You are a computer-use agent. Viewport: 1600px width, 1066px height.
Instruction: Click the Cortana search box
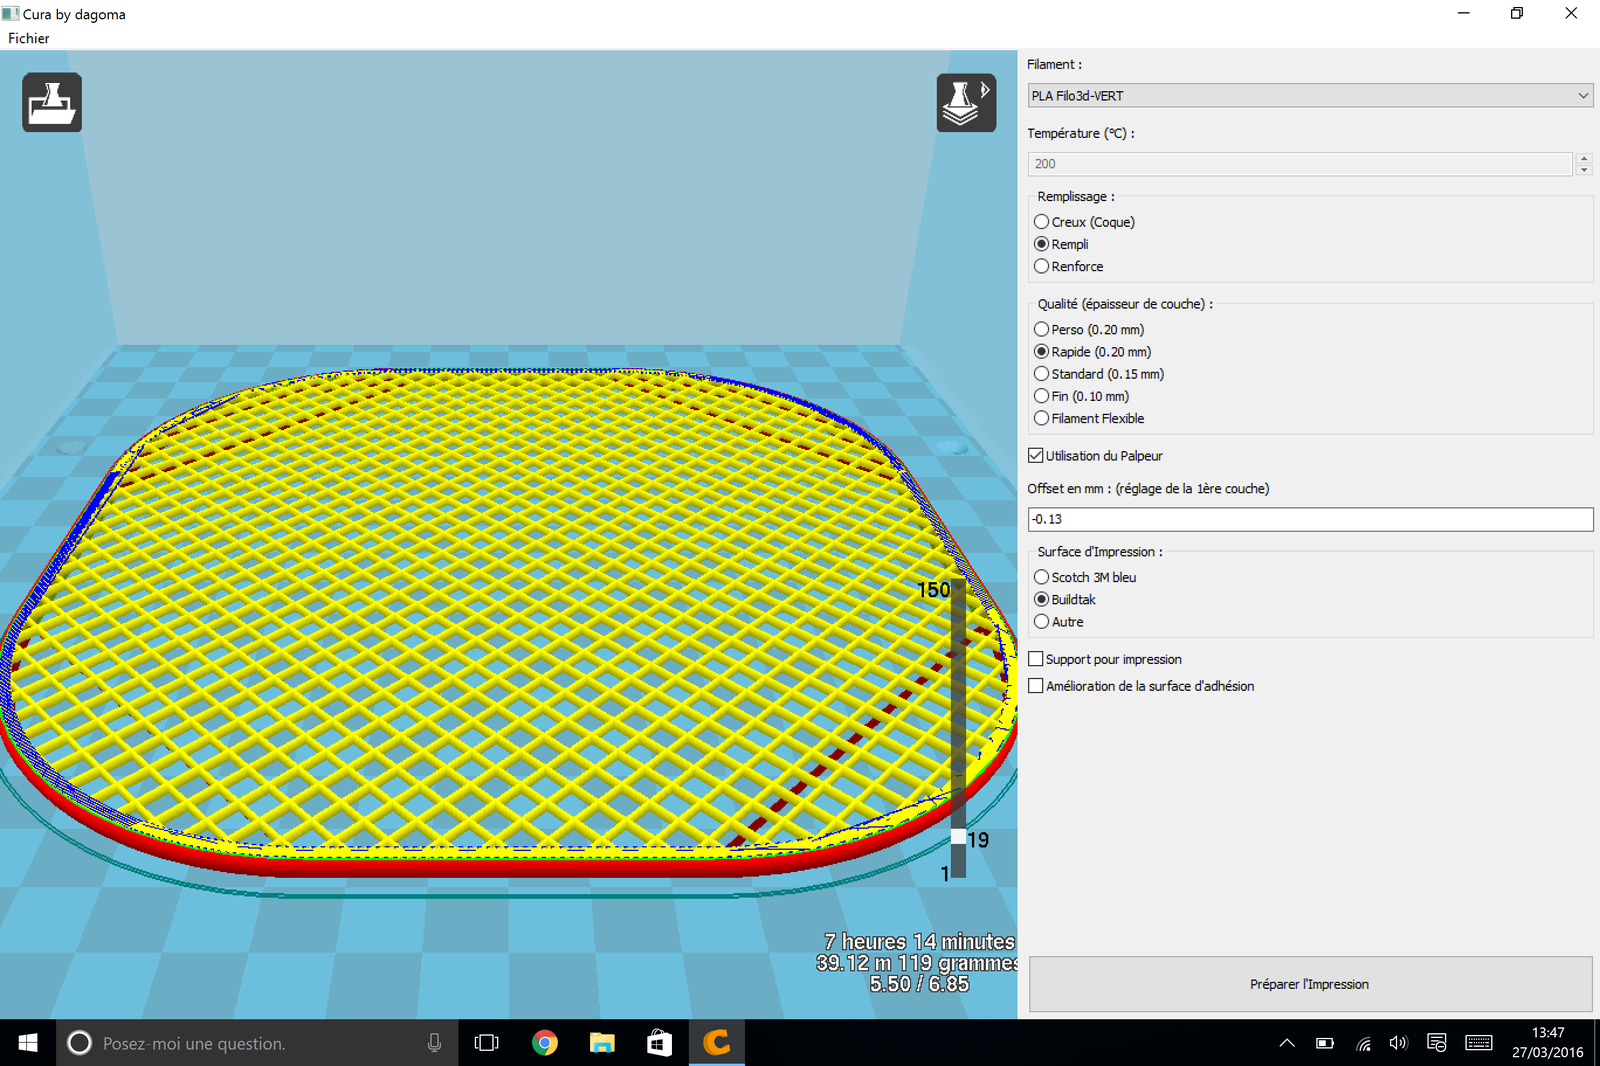[257, 1043]
